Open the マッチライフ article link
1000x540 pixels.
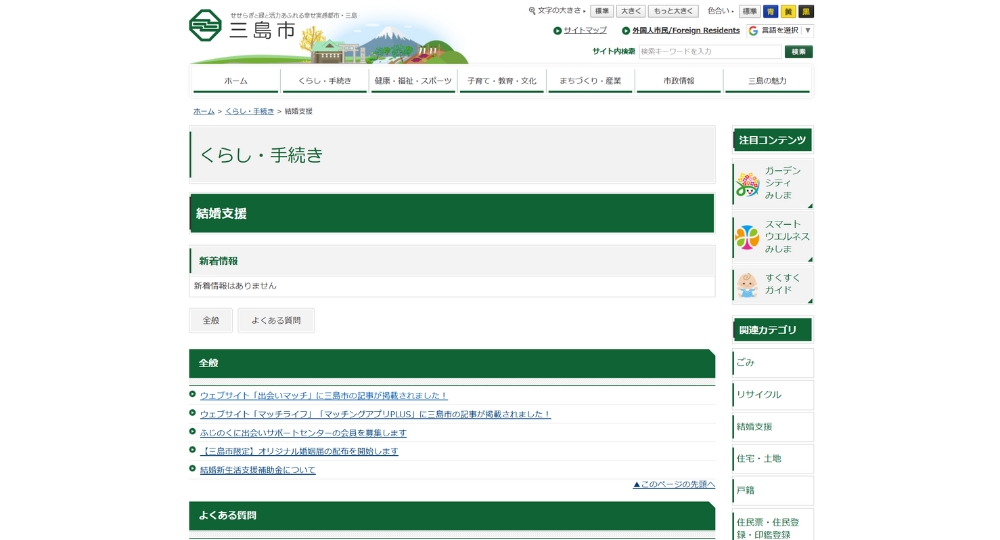pyautogui.click(x=375, y=414)
